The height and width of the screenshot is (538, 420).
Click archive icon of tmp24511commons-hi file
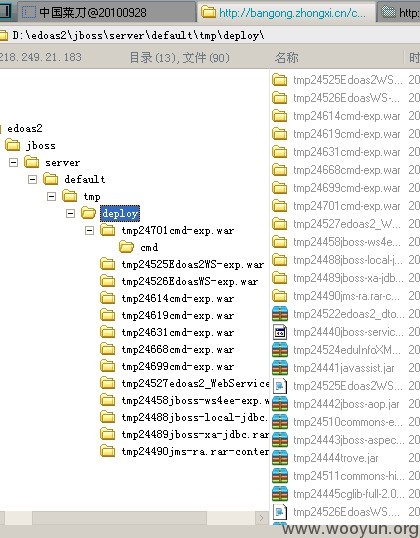(280, 476)
